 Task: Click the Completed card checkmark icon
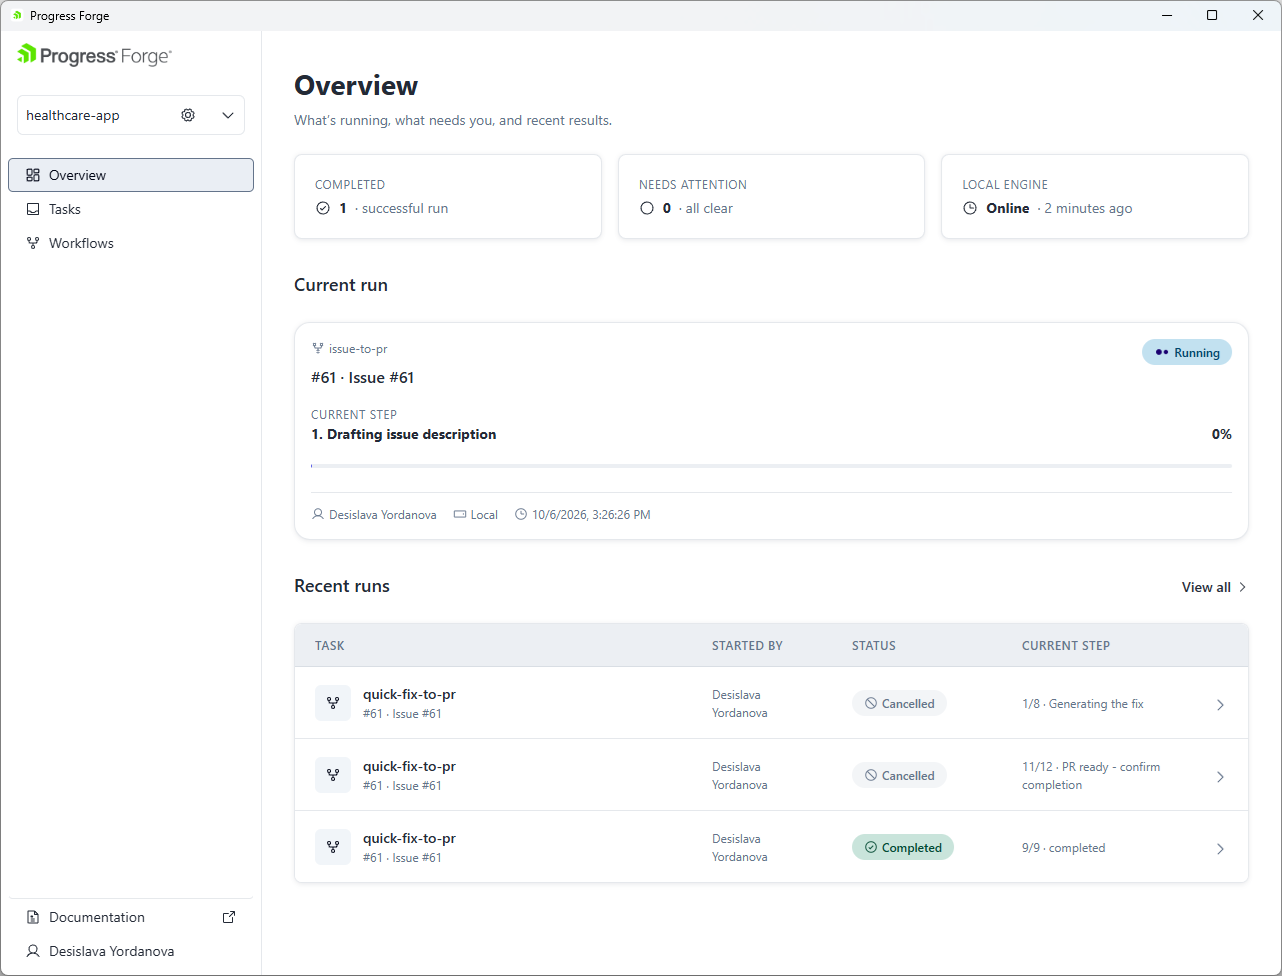coord(322,208)
